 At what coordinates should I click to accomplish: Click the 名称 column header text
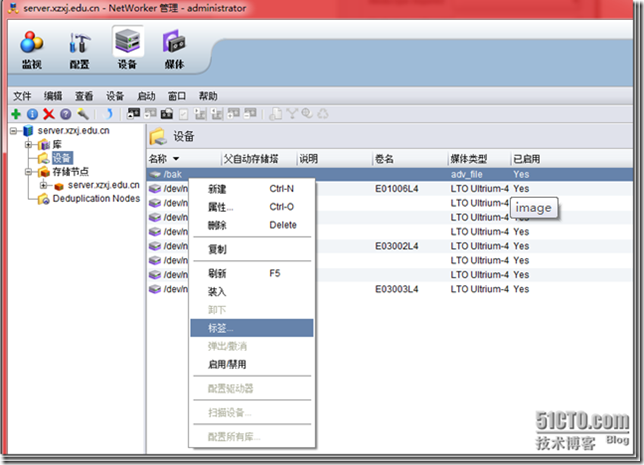[158, 159]
